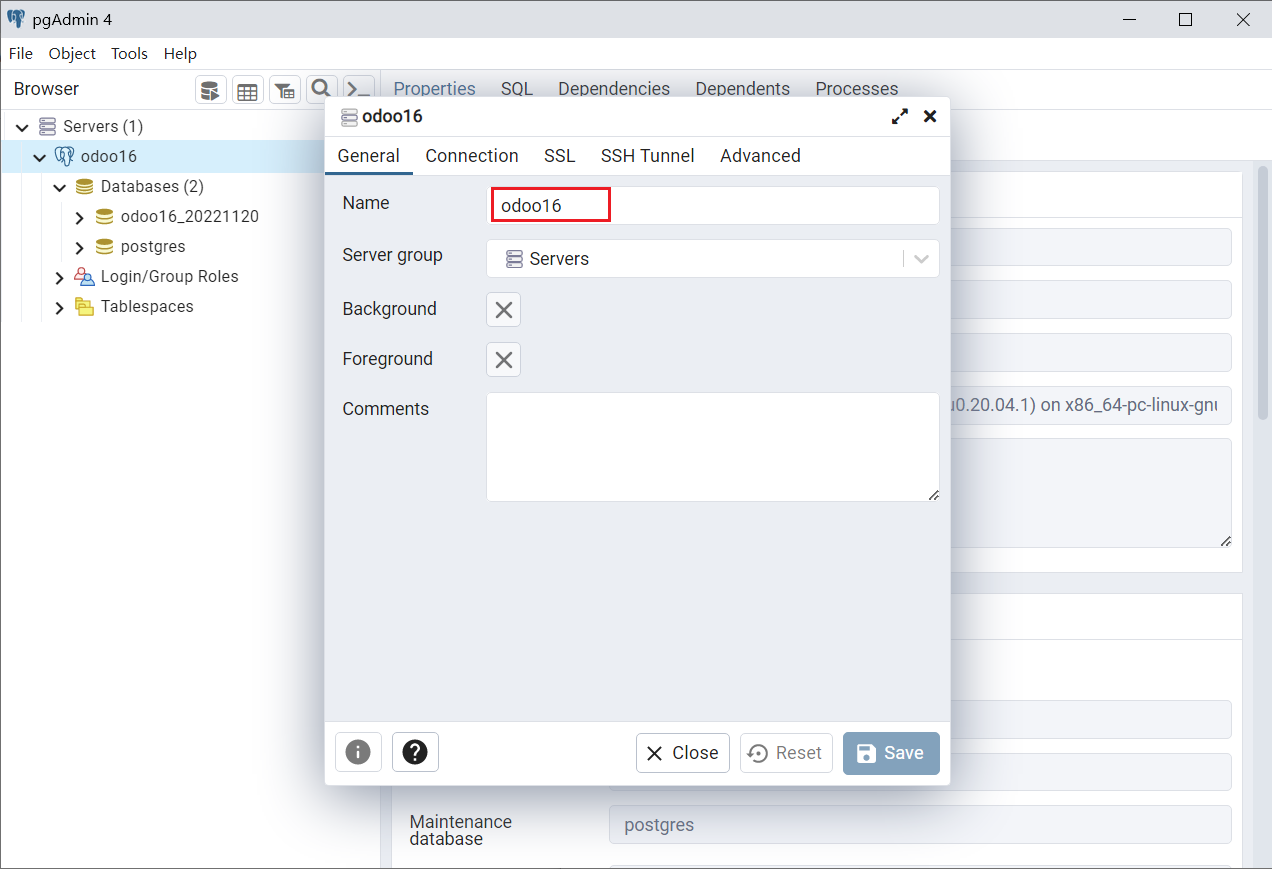The image size is (1272, 869).
Task: Open the Tools menu
Action: click(129, 54)
